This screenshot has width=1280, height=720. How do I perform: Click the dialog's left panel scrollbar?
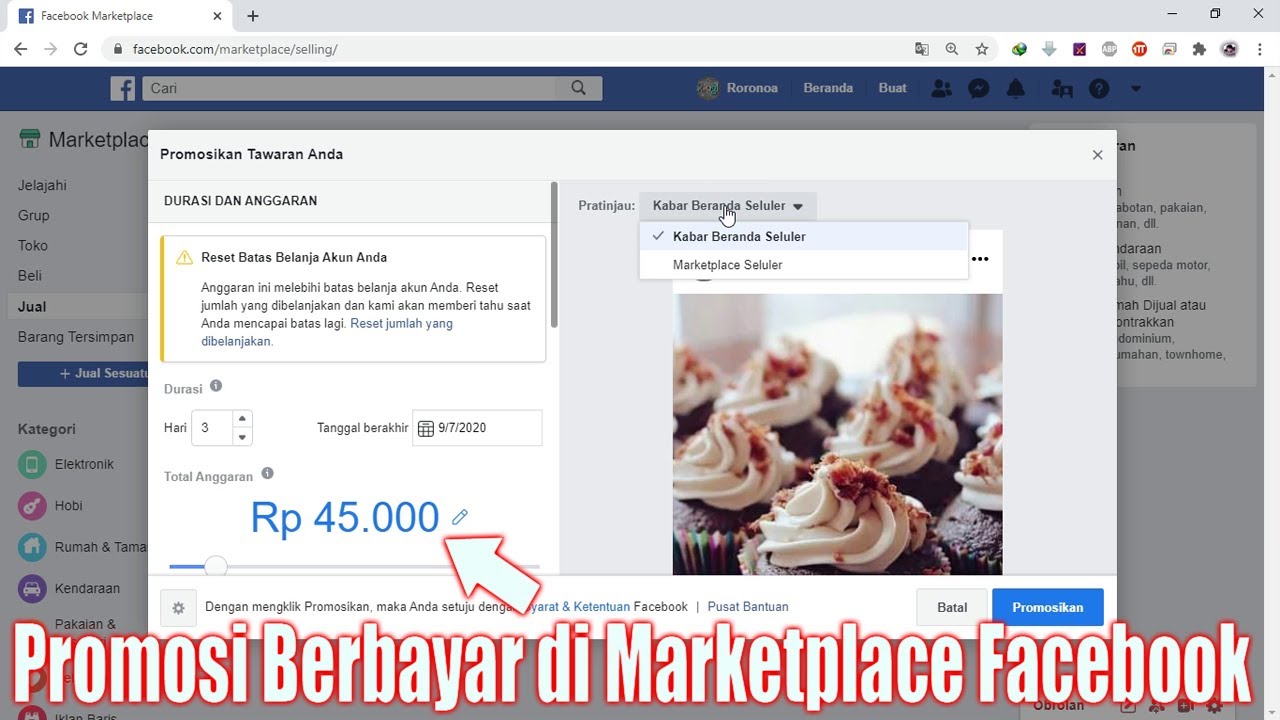(x=554, y=254)
